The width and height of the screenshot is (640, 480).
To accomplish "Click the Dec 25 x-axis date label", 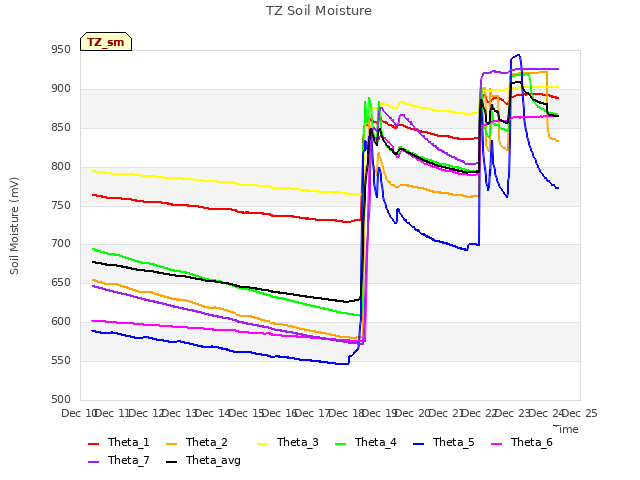I will coord(580,413).
